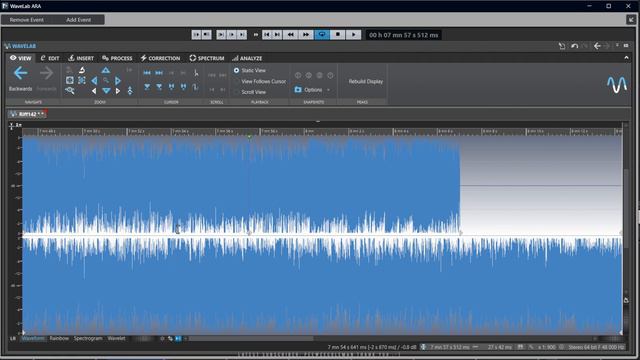Select the Riff142 file tab
Viewport: 640px width, 360px height.
click(27, 114)
